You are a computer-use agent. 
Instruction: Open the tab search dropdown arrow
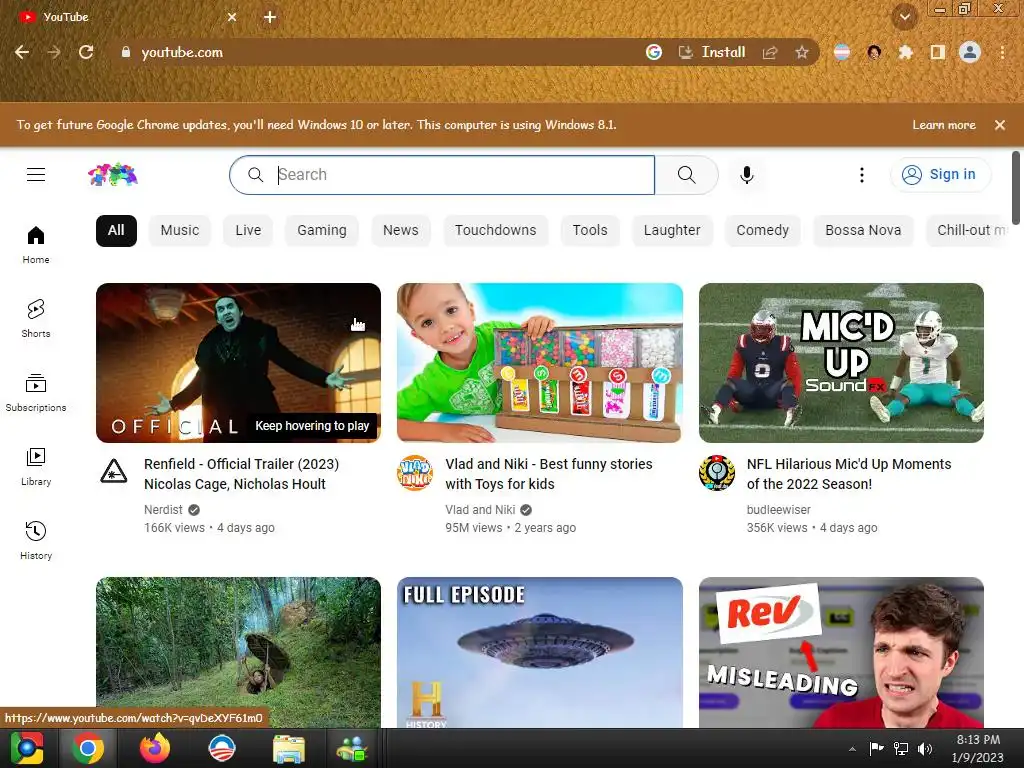pyautogui.click(x=905, y=17)
